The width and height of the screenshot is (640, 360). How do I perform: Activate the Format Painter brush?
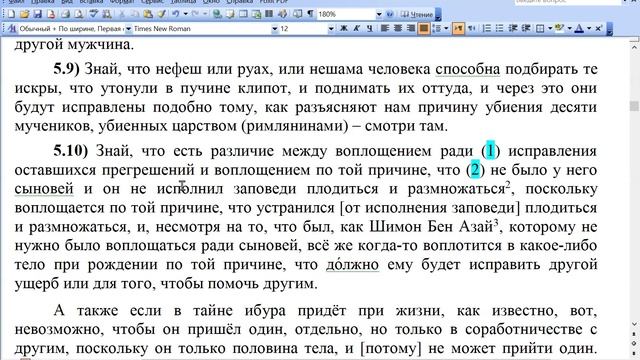[x=162, y=14]
